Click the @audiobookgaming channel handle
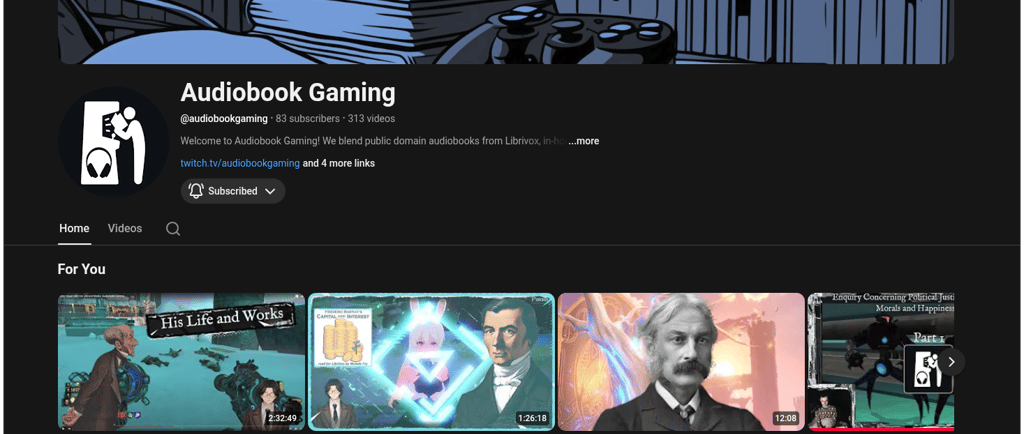The image size is (1024, 434). pyautogui.click(x=224, y=119)
